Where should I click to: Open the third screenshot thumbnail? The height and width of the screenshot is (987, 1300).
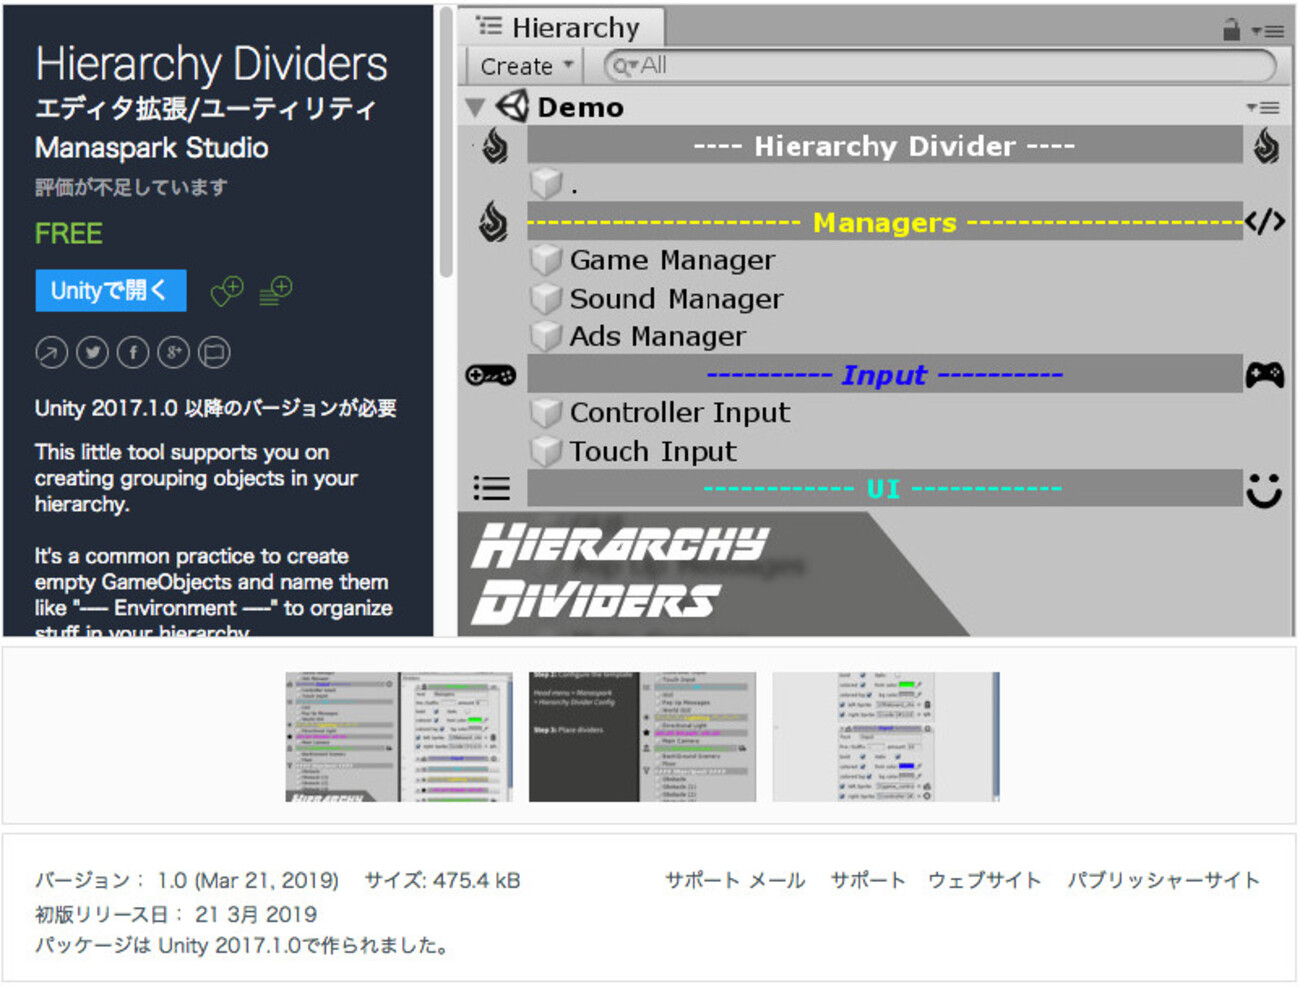[886, 736]
